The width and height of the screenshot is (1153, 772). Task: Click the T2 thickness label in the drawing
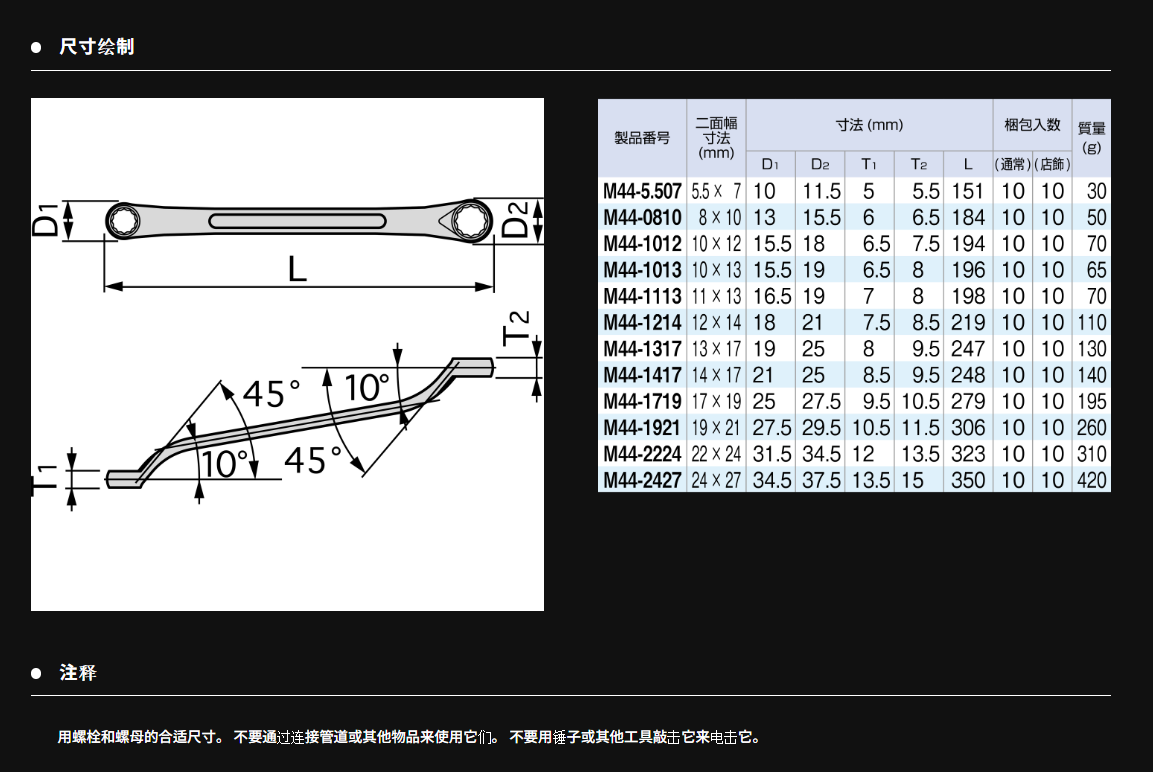click(x=517, y=328)
